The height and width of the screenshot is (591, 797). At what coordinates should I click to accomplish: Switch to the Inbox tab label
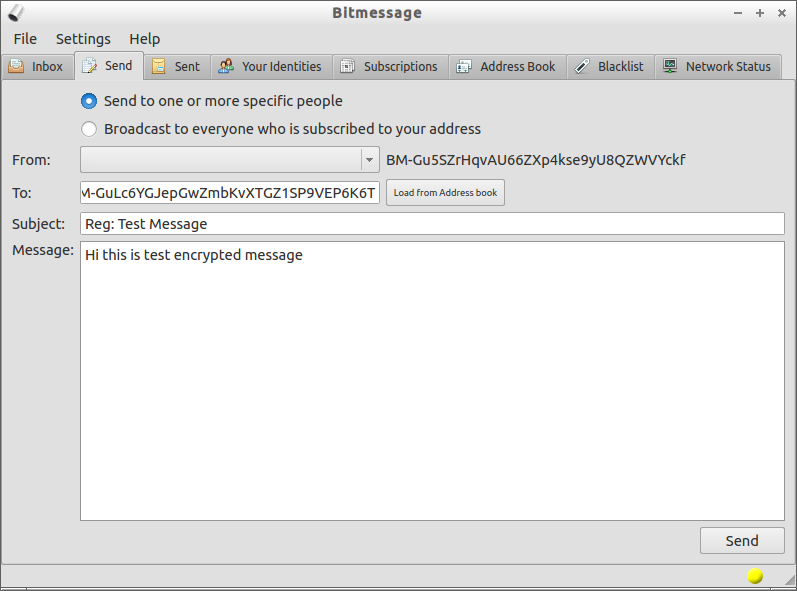(47, 67)
